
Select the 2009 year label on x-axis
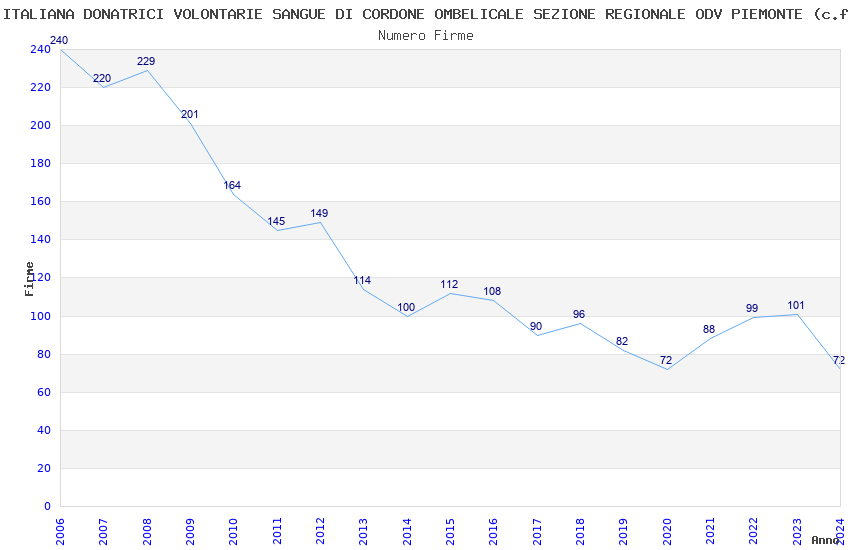pyautogui.click(x=190, y=532)
